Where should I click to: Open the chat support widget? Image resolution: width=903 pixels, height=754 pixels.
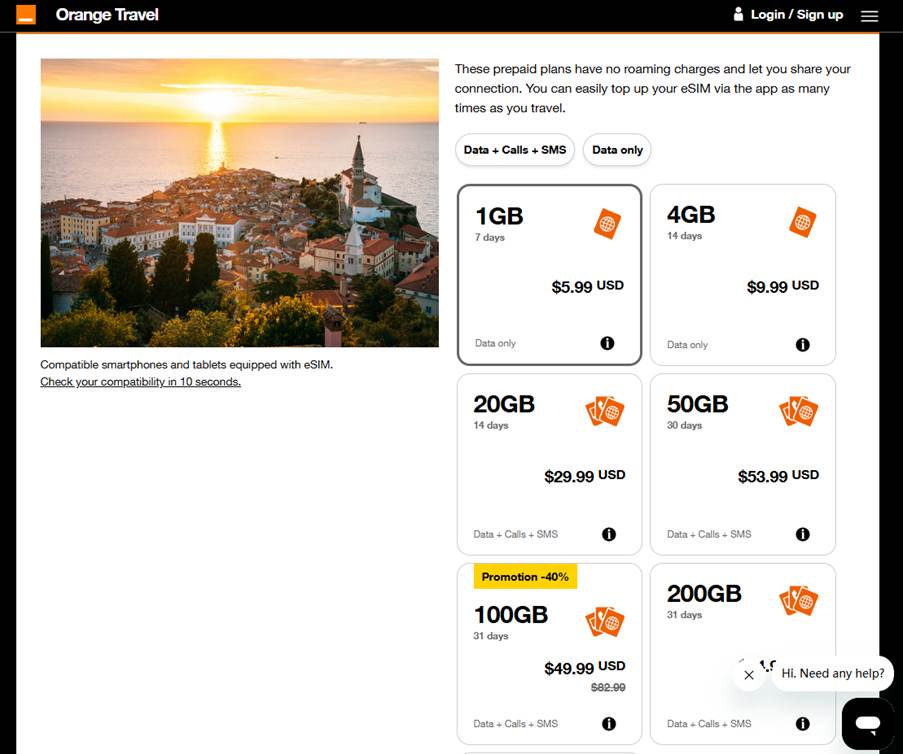tap(867, 723)
